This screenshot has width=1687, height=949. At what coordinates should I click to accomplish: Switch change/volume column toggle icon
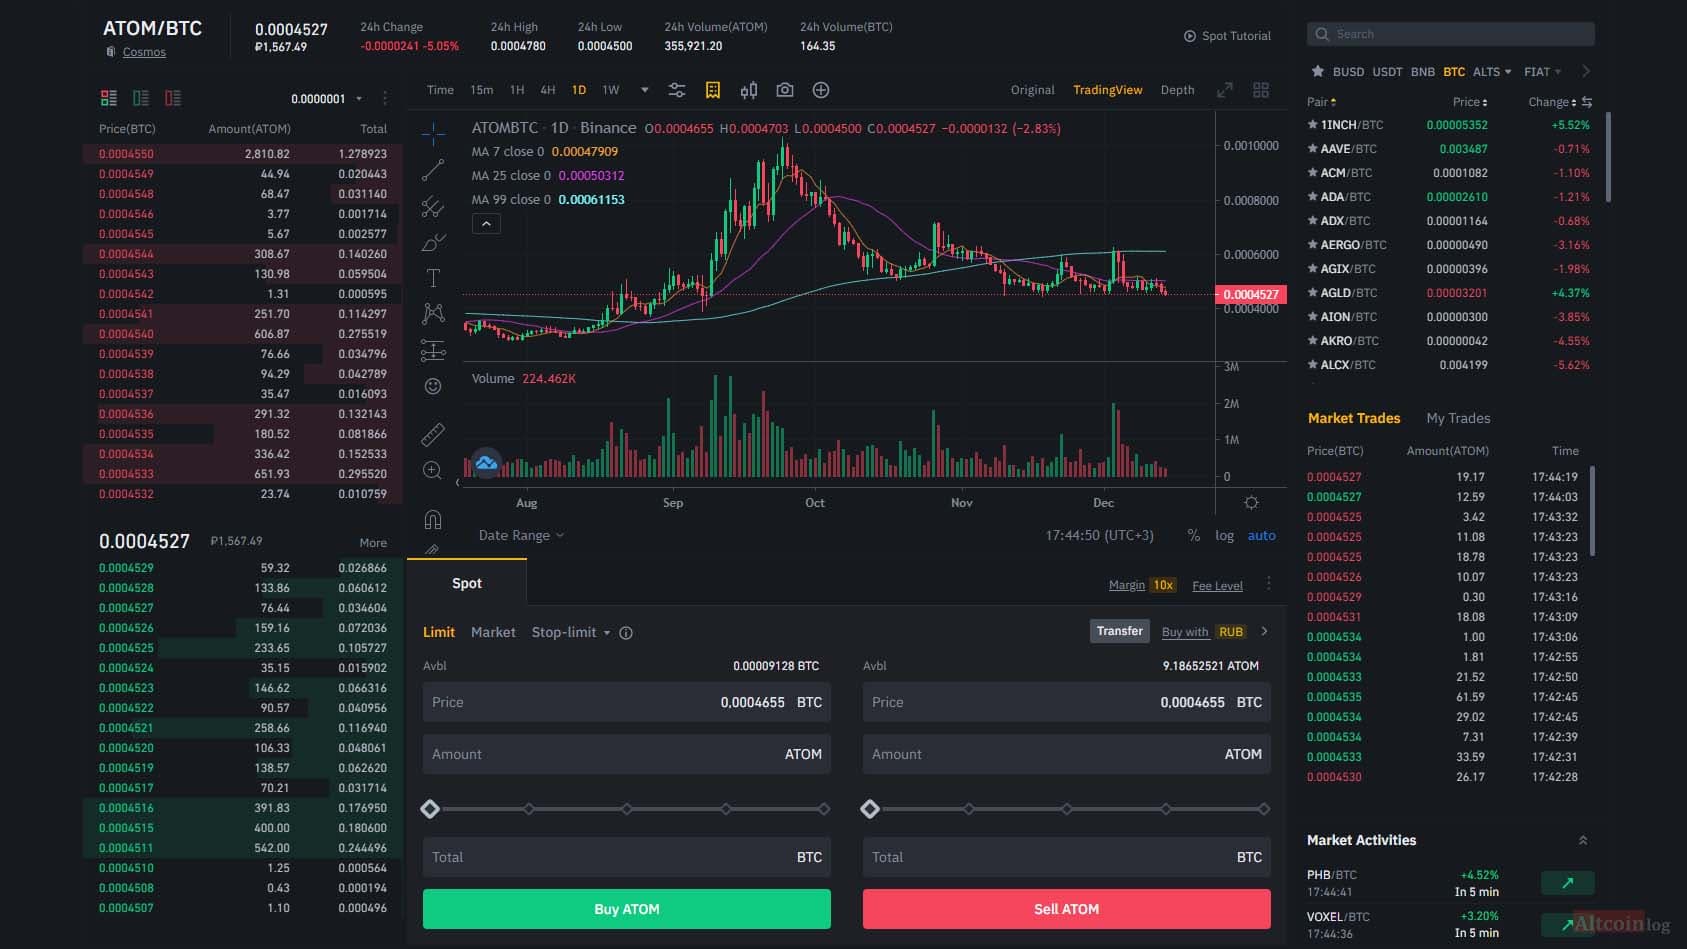(x=1587, y=102)
